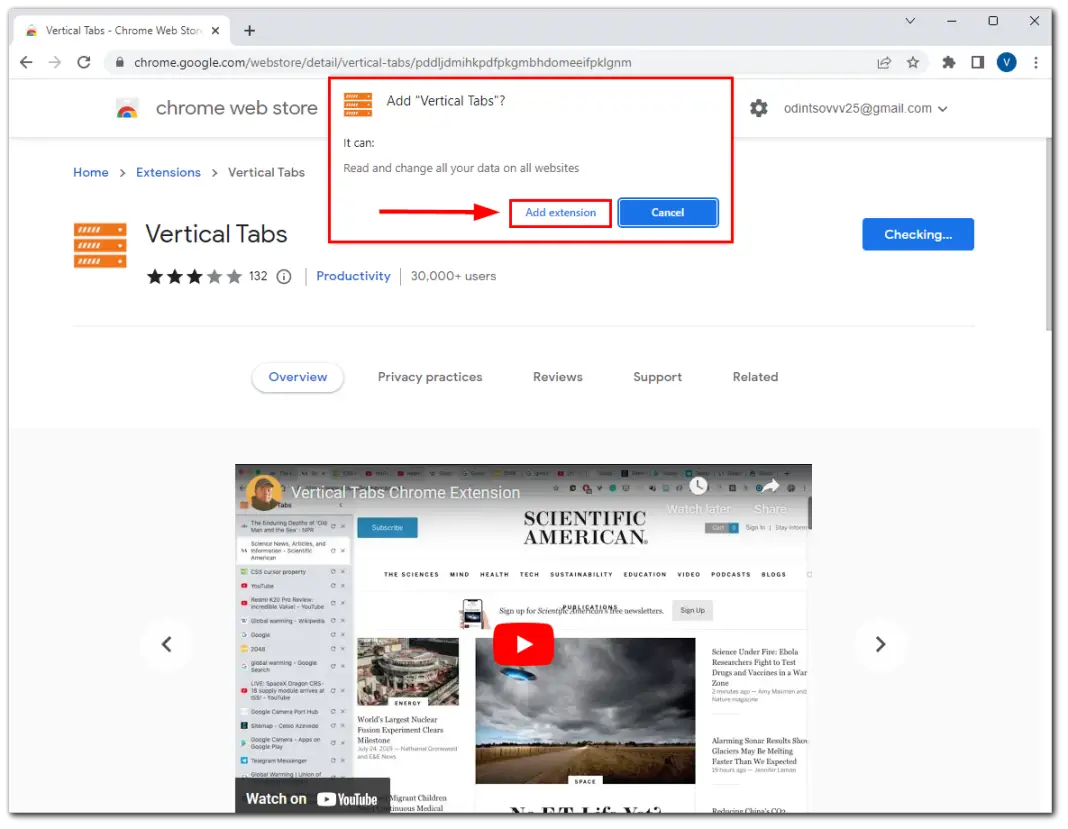This screenshot has height=829, width=1068.
Task: Share the page using the share icon
Action: [884, 62]
